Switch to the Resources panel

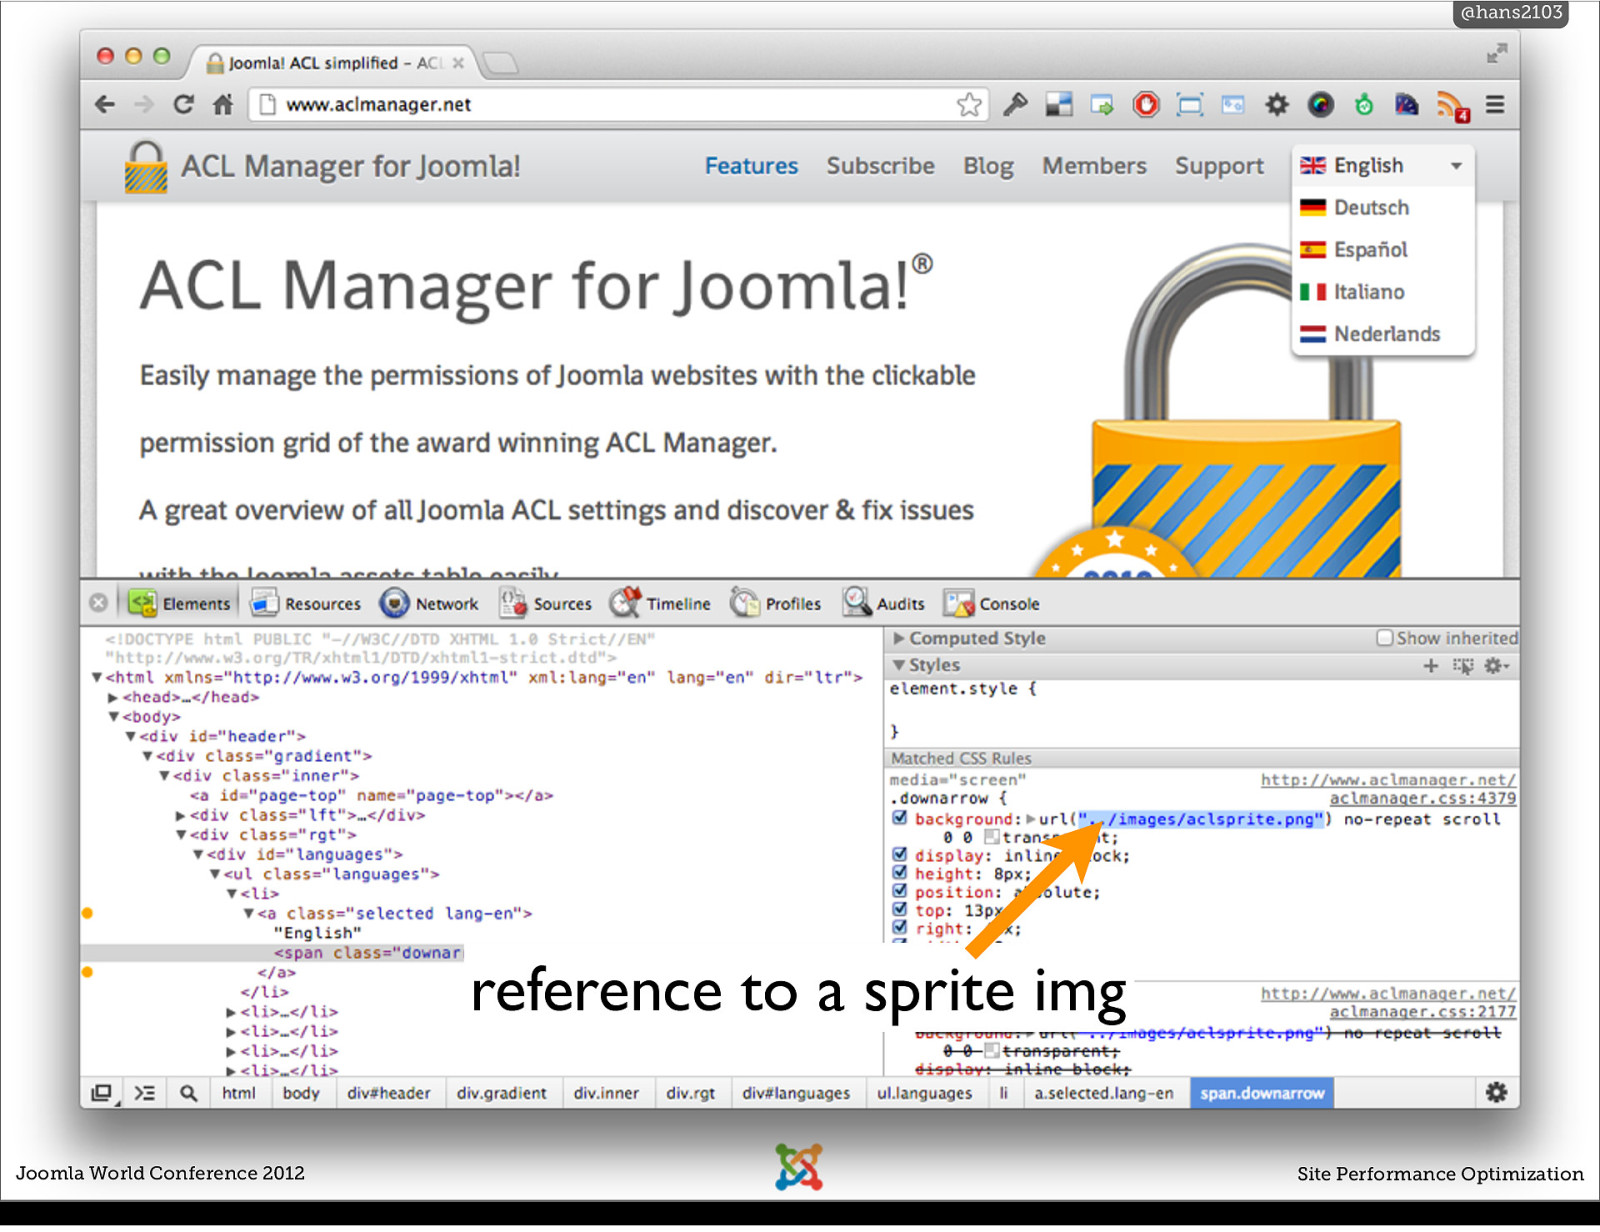(305, 603)
